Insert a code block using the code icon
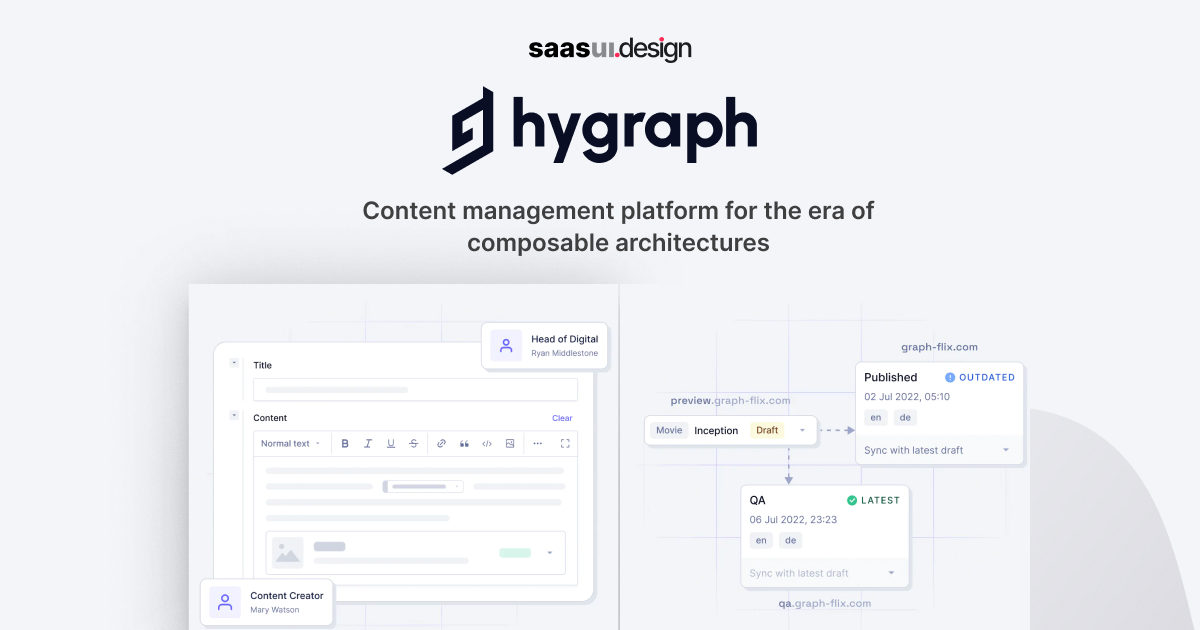The width and height of the screenshot is (1200, 630). coord(487,443)
